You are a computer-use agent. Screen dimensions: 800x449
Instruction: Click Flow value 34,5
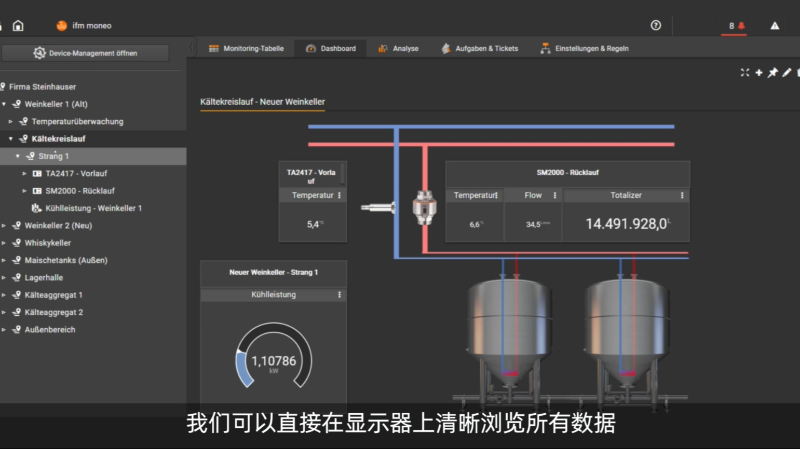point(538,224)
